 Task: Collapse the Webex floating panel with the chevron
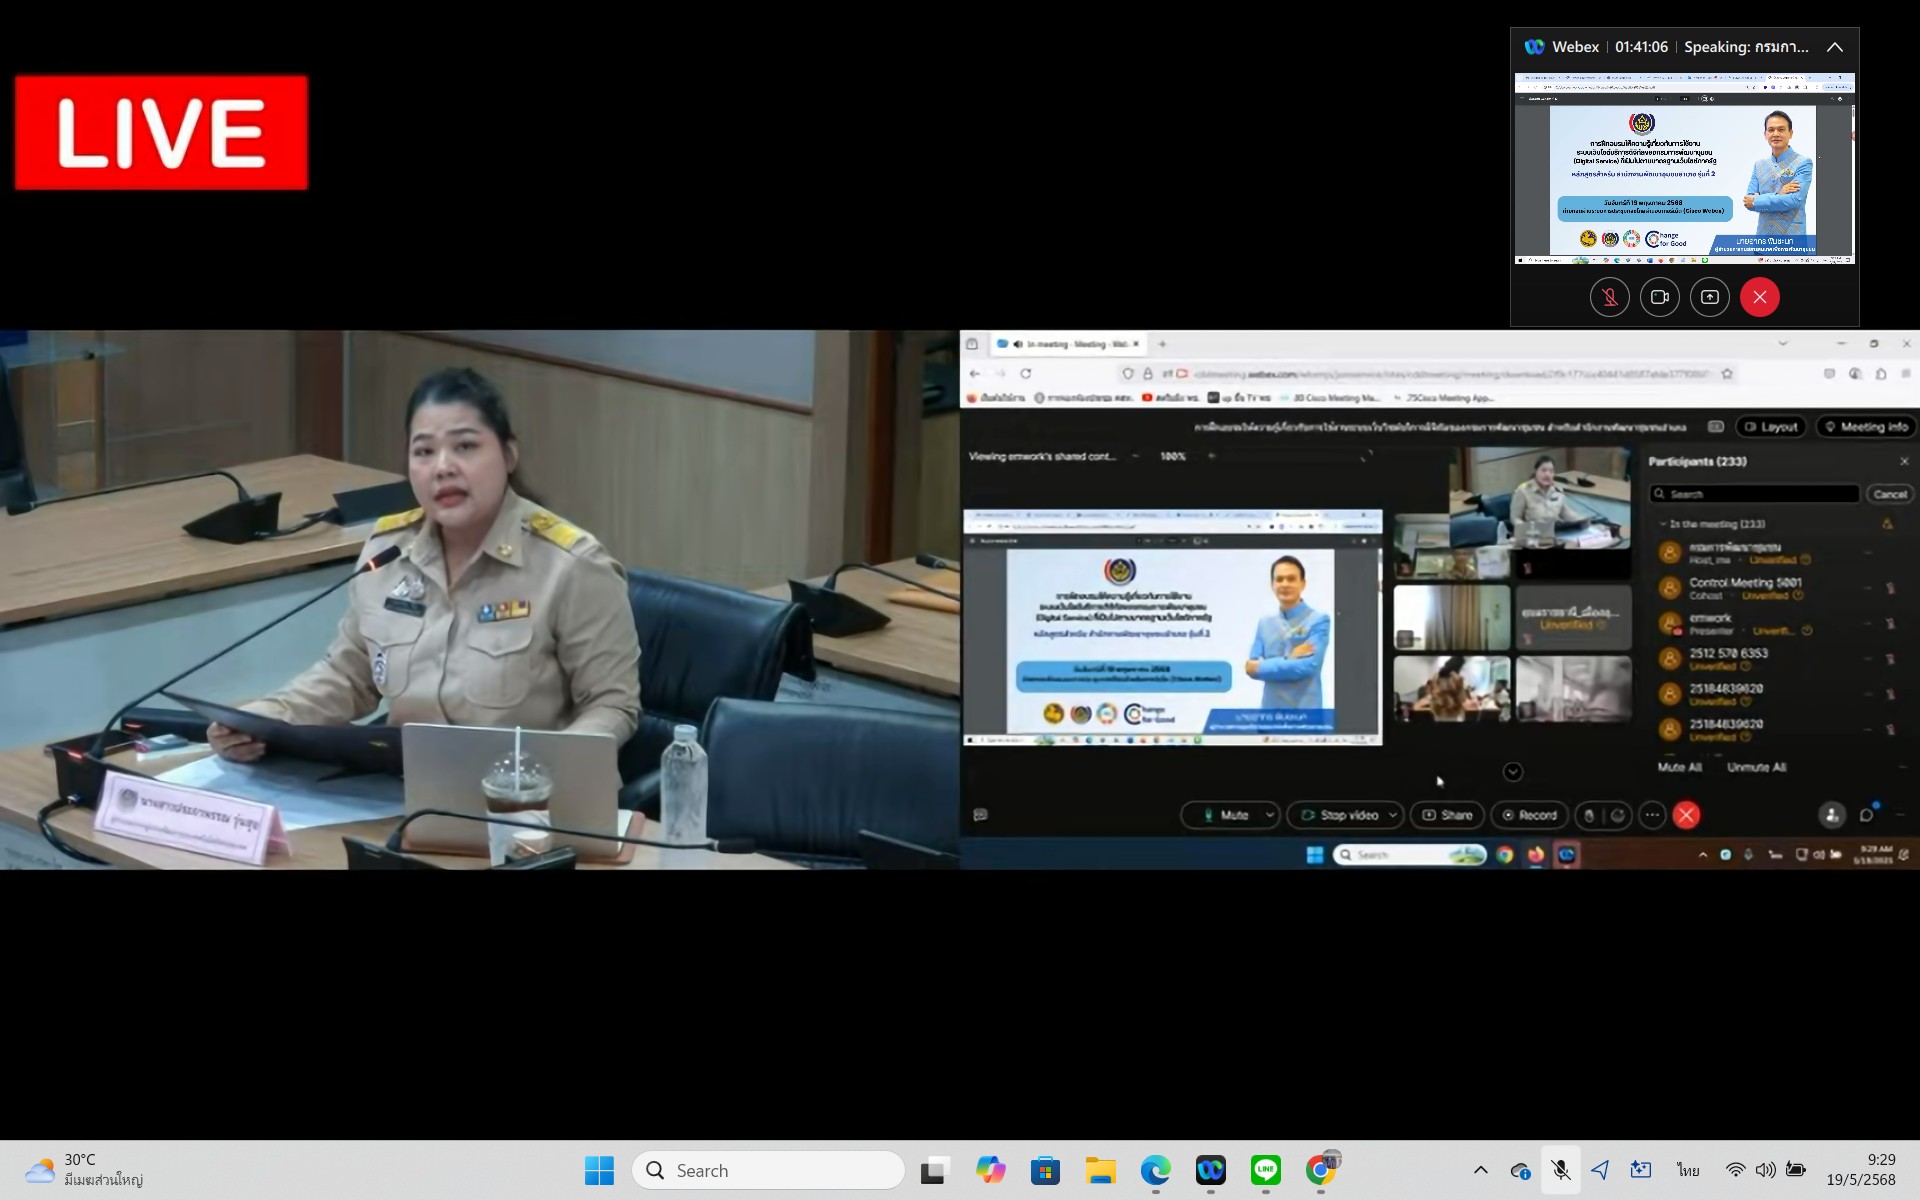point(1835,47)
